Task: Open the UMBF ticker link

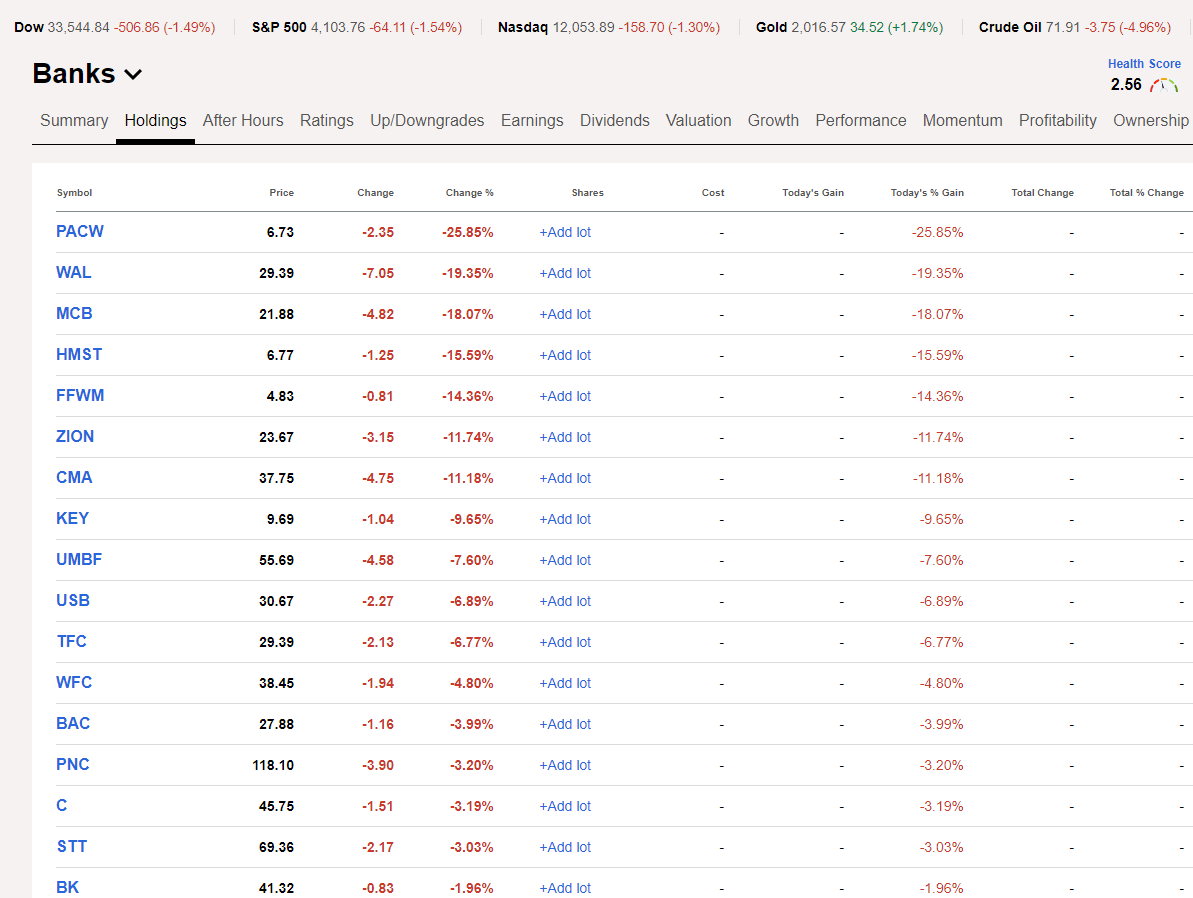Action: [x=79, y=560]
